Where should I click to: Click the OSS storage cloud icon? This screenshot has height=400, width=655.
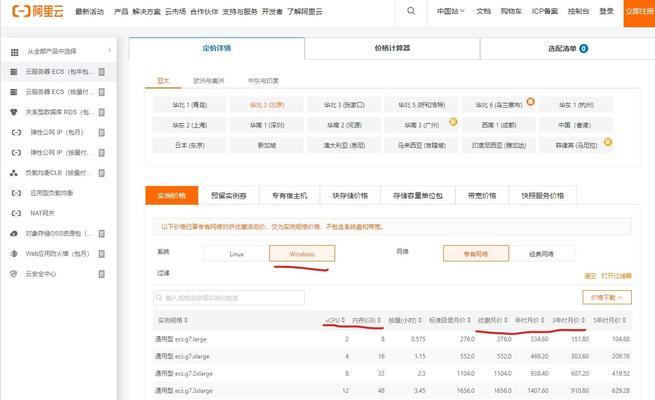click(x=14, y=233)
